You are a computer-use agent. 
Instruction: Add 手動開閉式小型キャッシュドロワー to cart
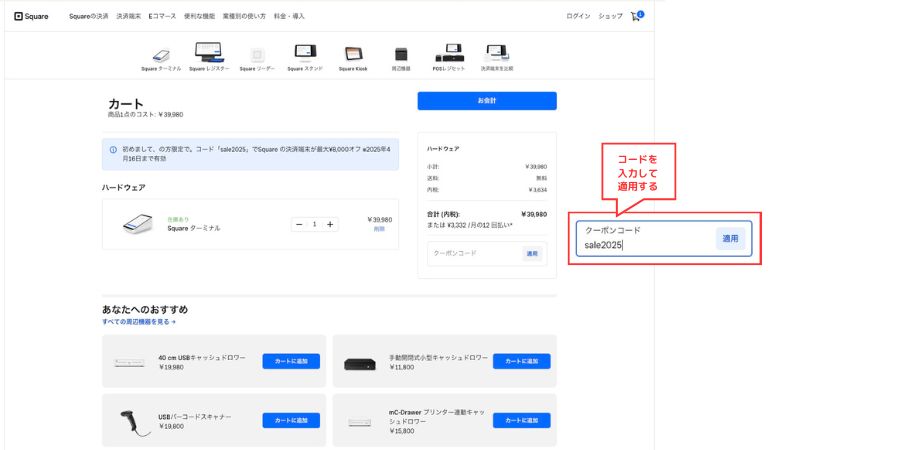(521, 362)
